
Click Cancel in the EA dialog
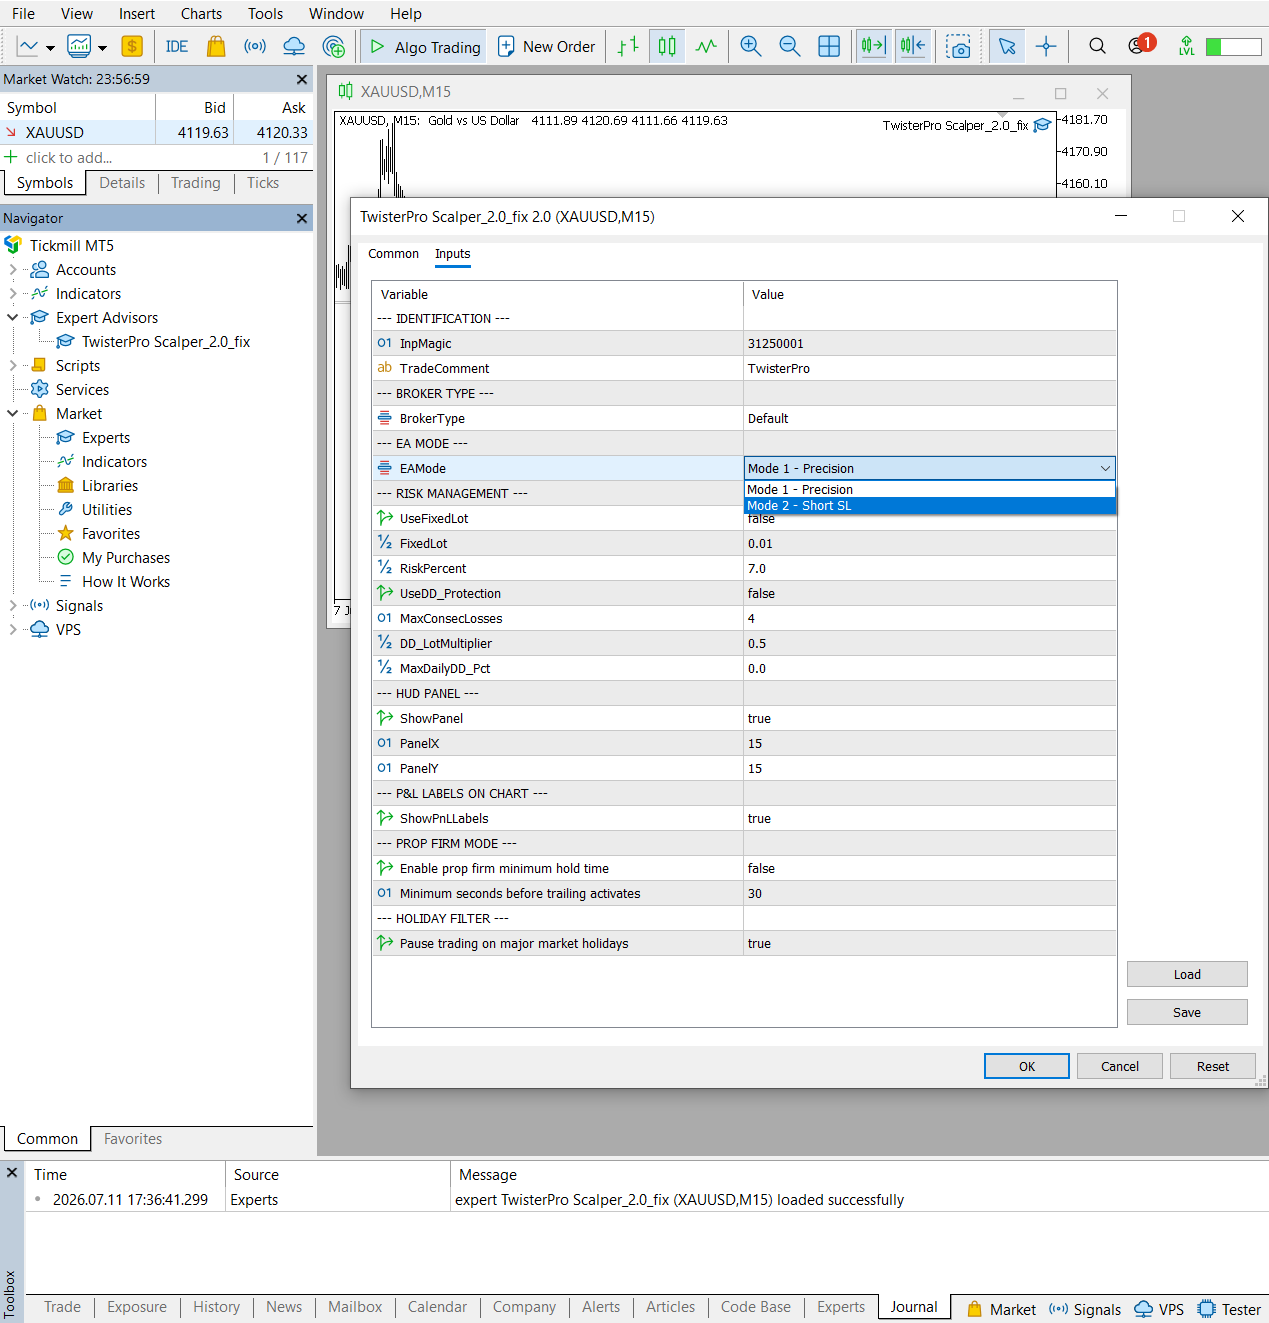tap(1120, 1066)
